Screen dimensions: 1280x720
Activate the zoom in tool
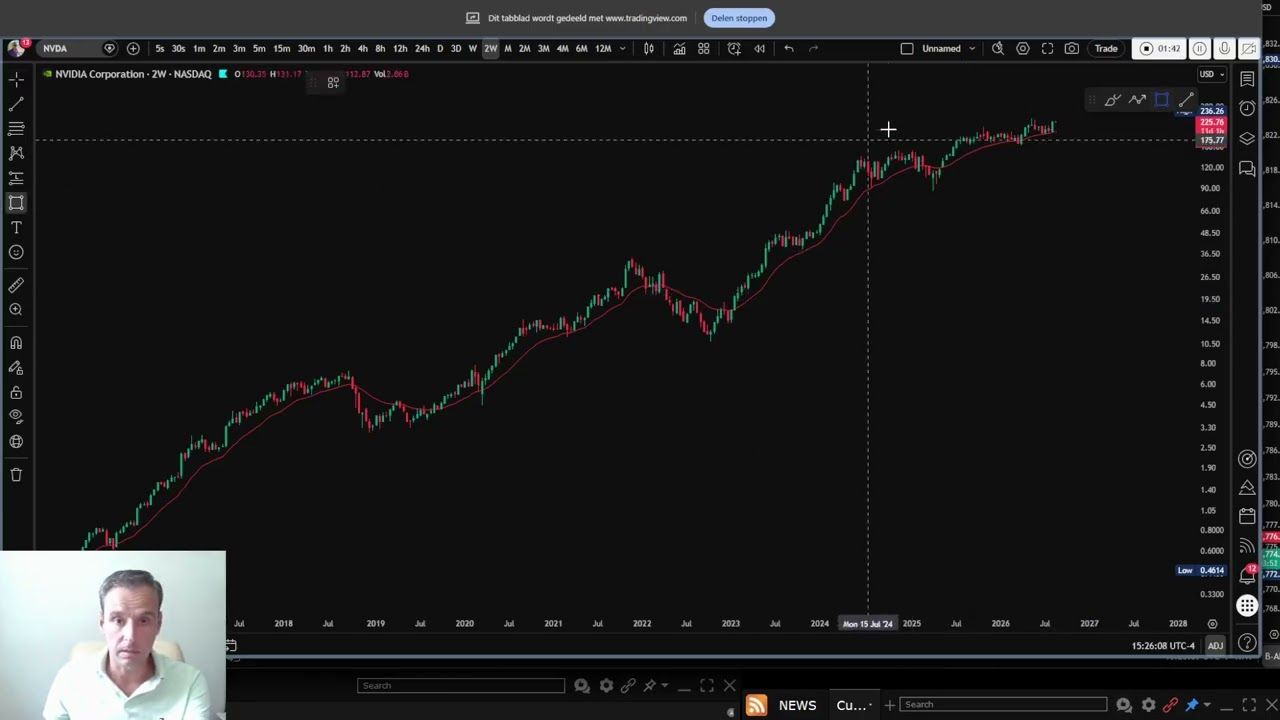coord(16,310)
